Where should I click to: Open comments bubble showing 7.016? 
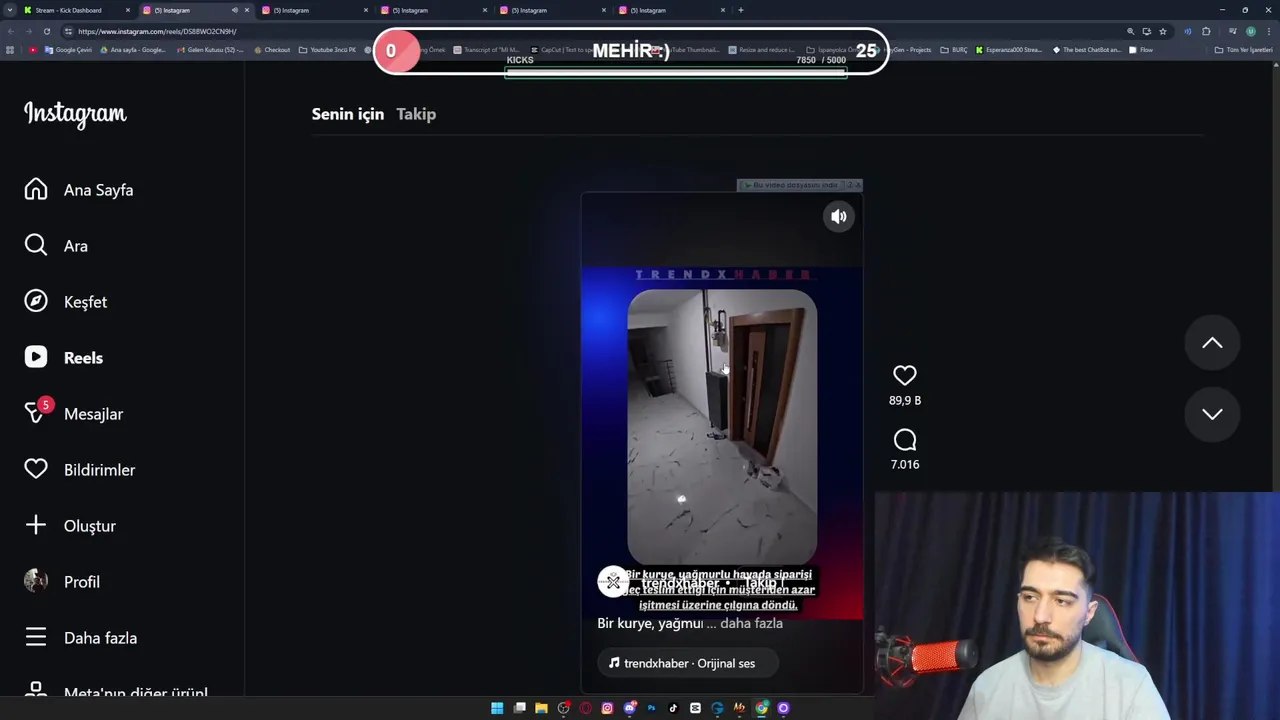[905, 440]
